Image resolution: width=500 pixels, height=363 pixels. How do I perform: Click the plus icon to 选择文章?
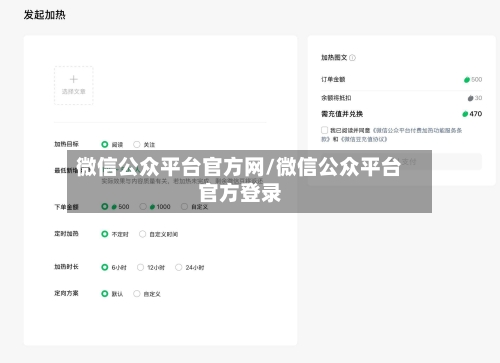coord(74,79)
